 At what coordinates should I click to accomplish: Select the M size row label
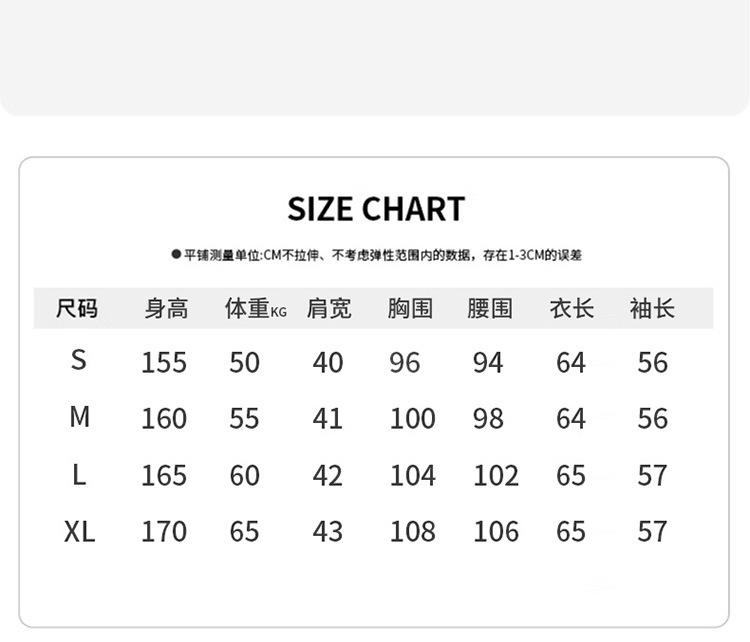pos(79,417)
